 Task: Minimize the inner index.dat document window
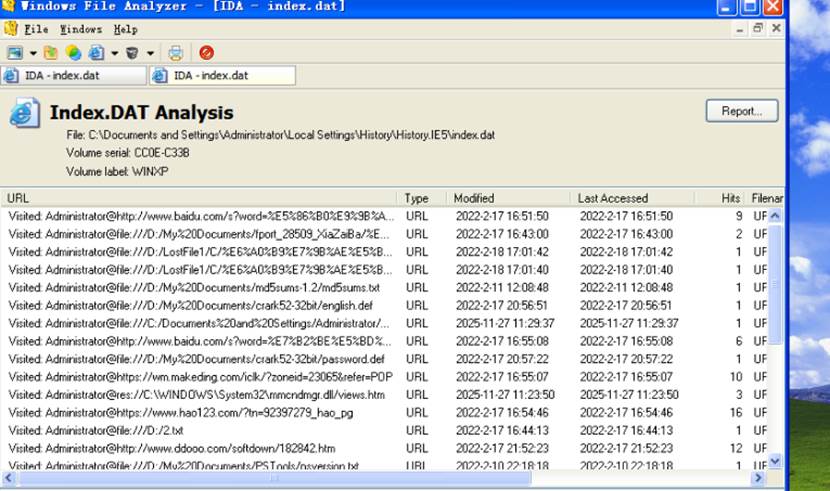pyautogui.click(x=739, y=29)
